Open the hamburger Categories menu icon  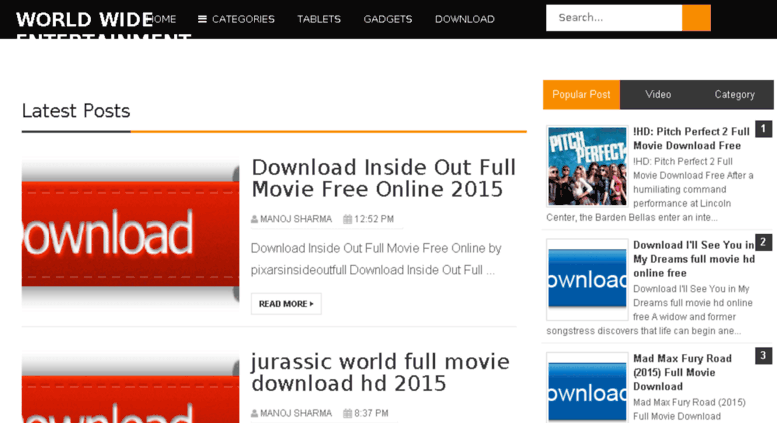click(202, 19)
